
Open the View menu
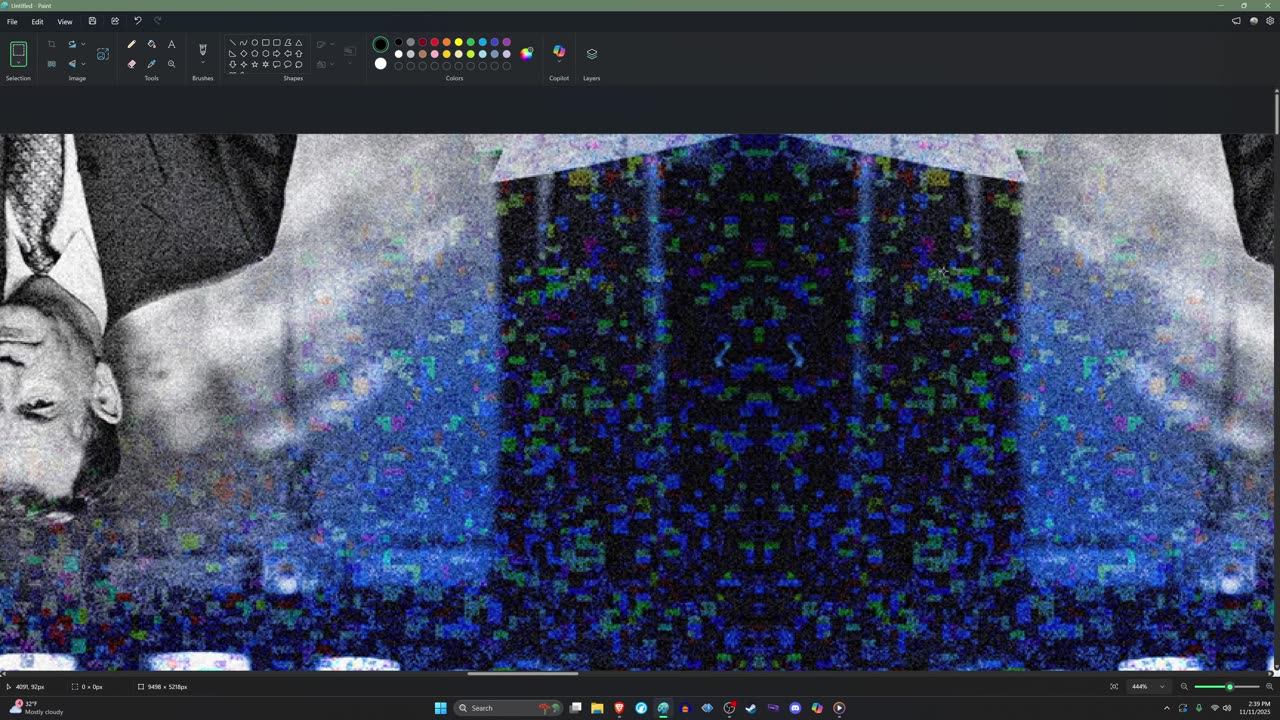tap(64, 21)
